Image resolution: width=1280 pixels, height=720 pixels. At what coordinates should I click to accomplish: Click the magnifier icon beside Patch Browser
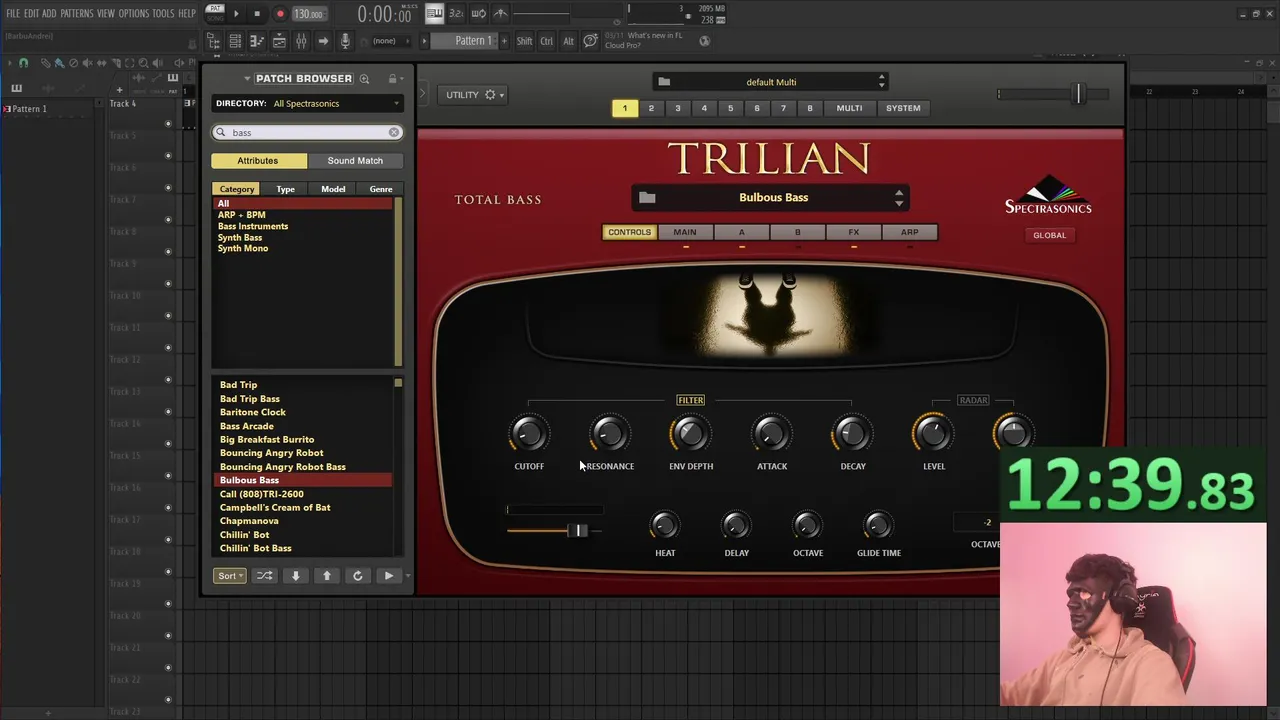[365, 79]
